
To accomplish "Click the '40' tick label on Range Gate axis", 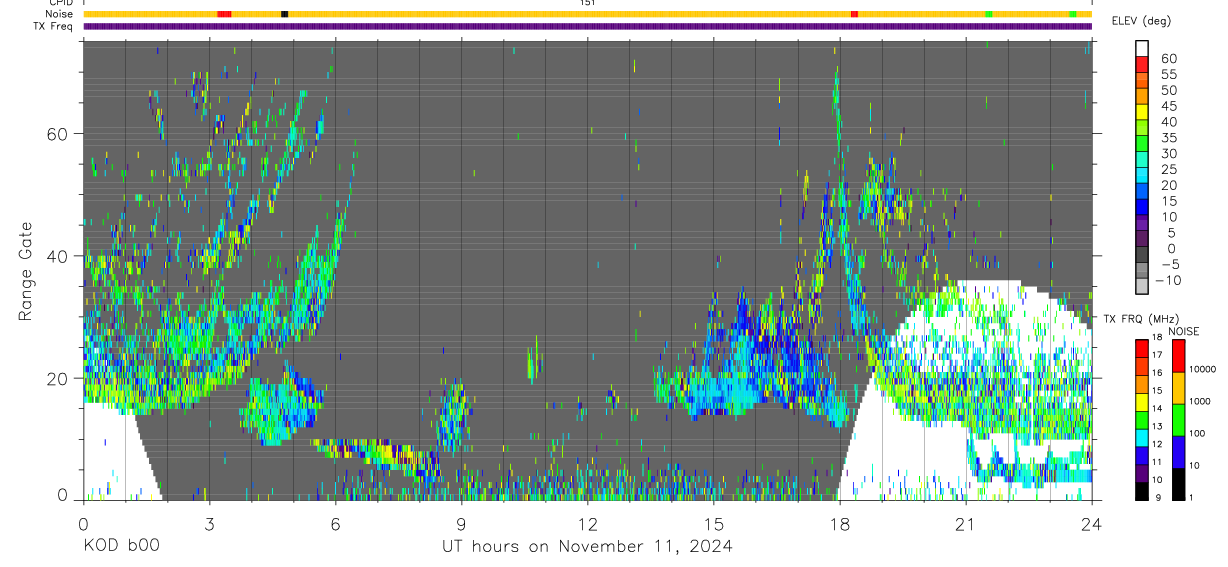I will click(57, 256).
